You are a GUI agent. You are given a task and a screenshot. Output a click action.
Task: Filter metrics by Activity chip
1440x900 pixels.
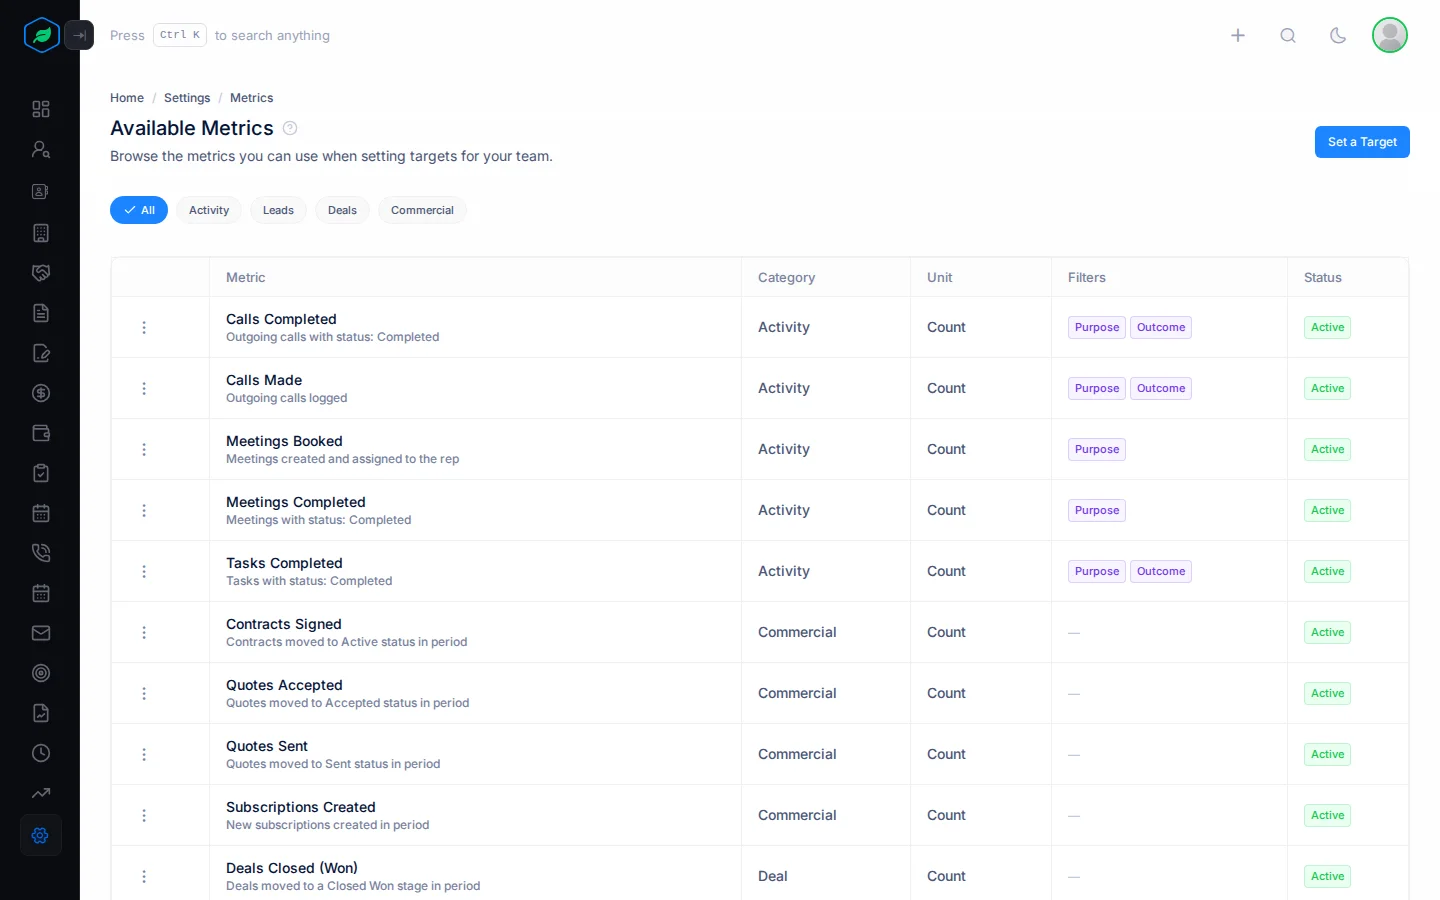pyautogui.click(x=209, y=210)
